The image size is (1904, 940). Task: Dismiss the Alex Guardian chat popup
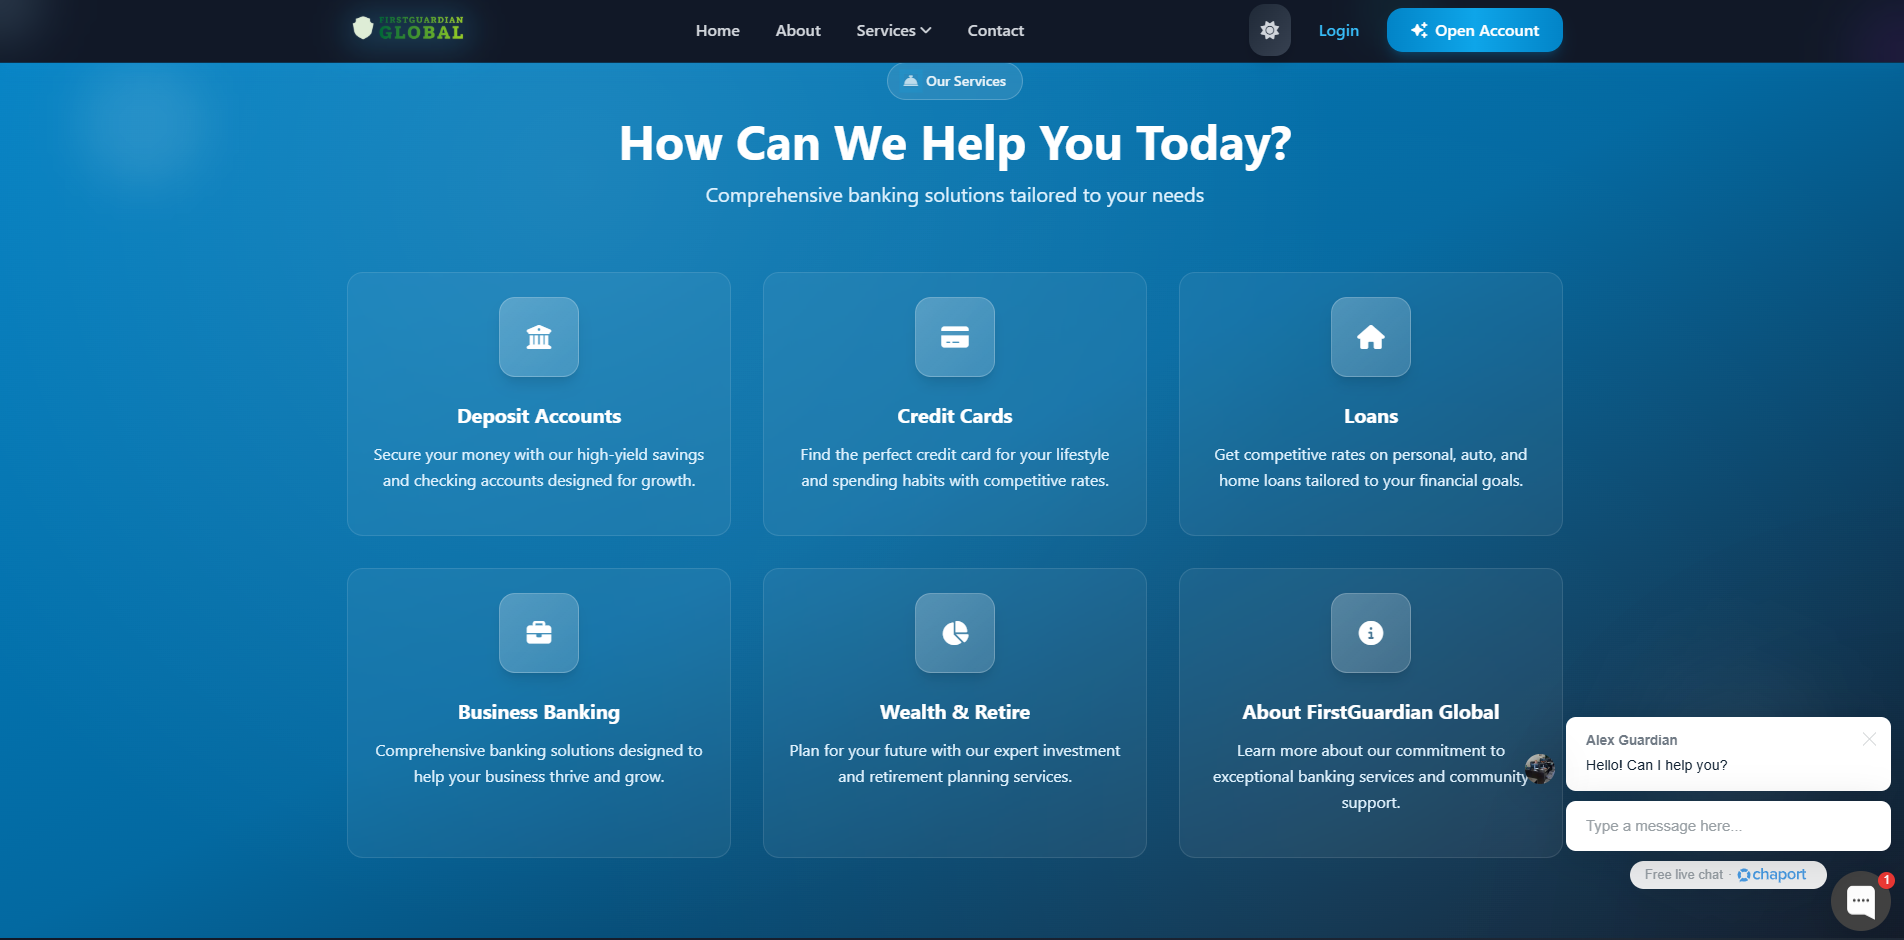coord(1869,739)
